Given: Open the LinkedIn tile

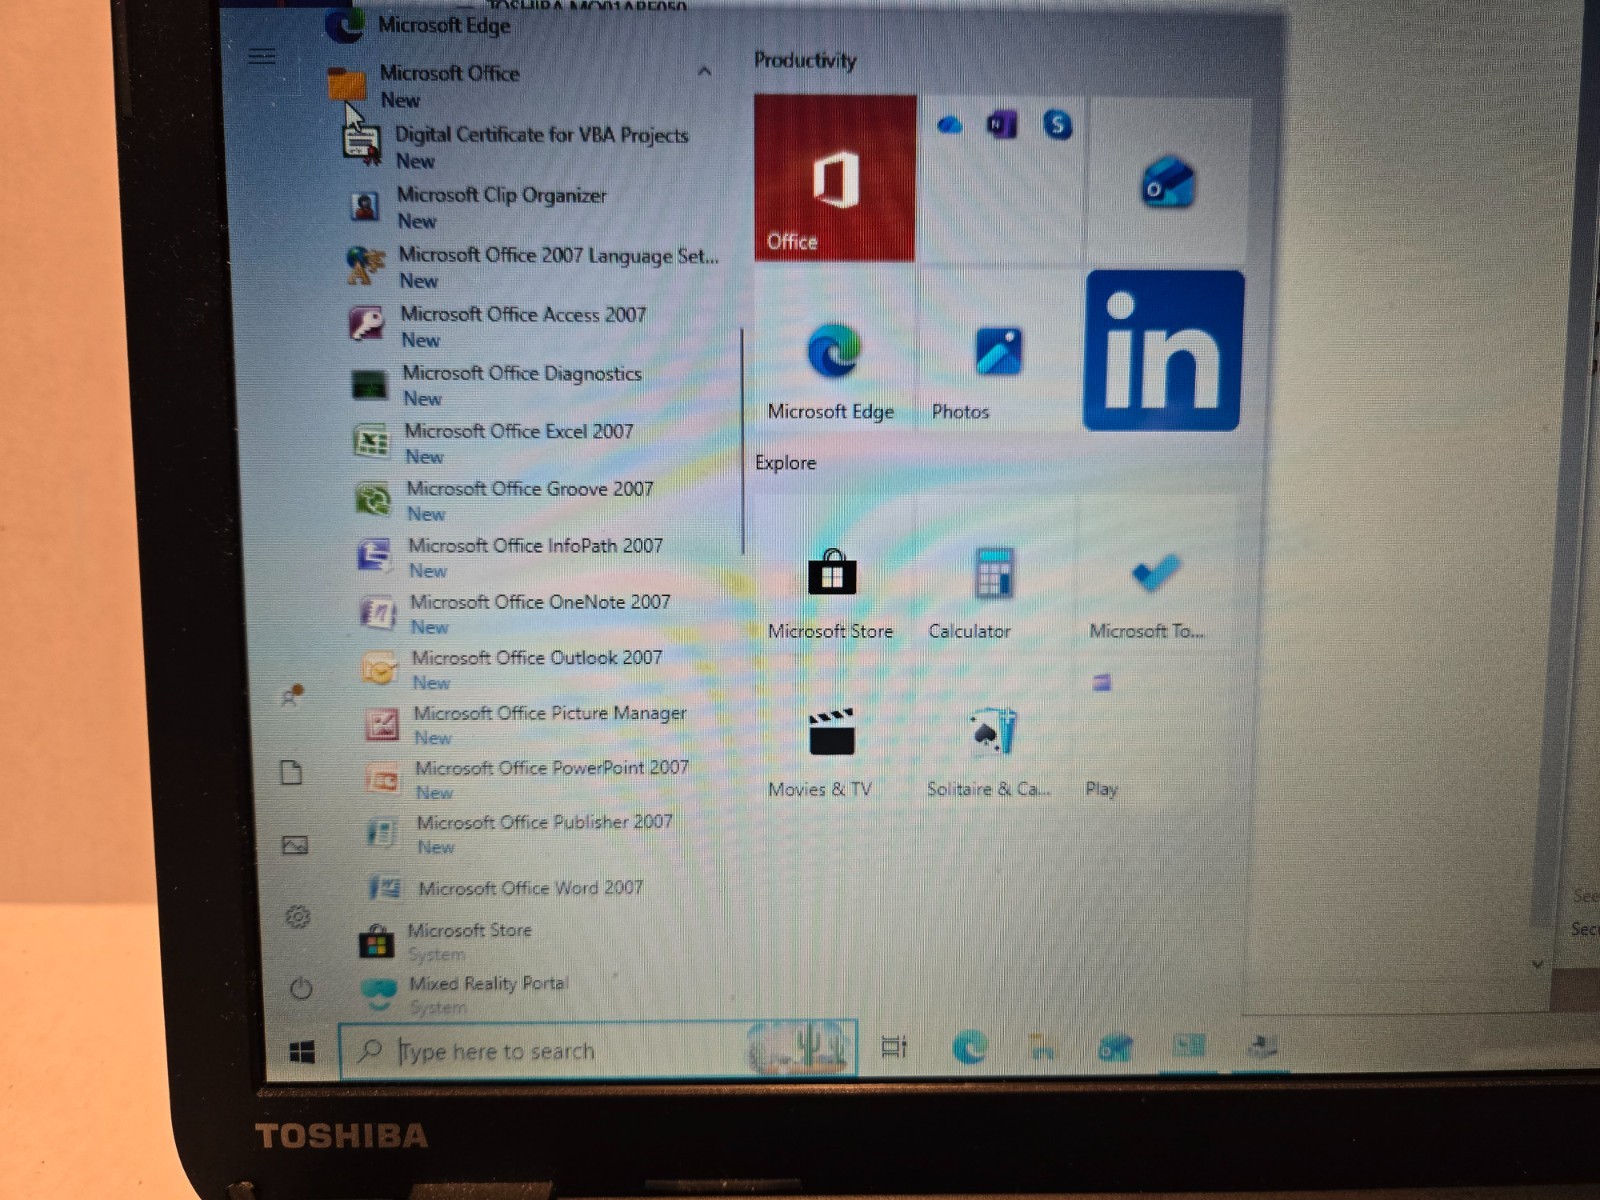Looking at the screenshot, I should [x=1163, y=351].
